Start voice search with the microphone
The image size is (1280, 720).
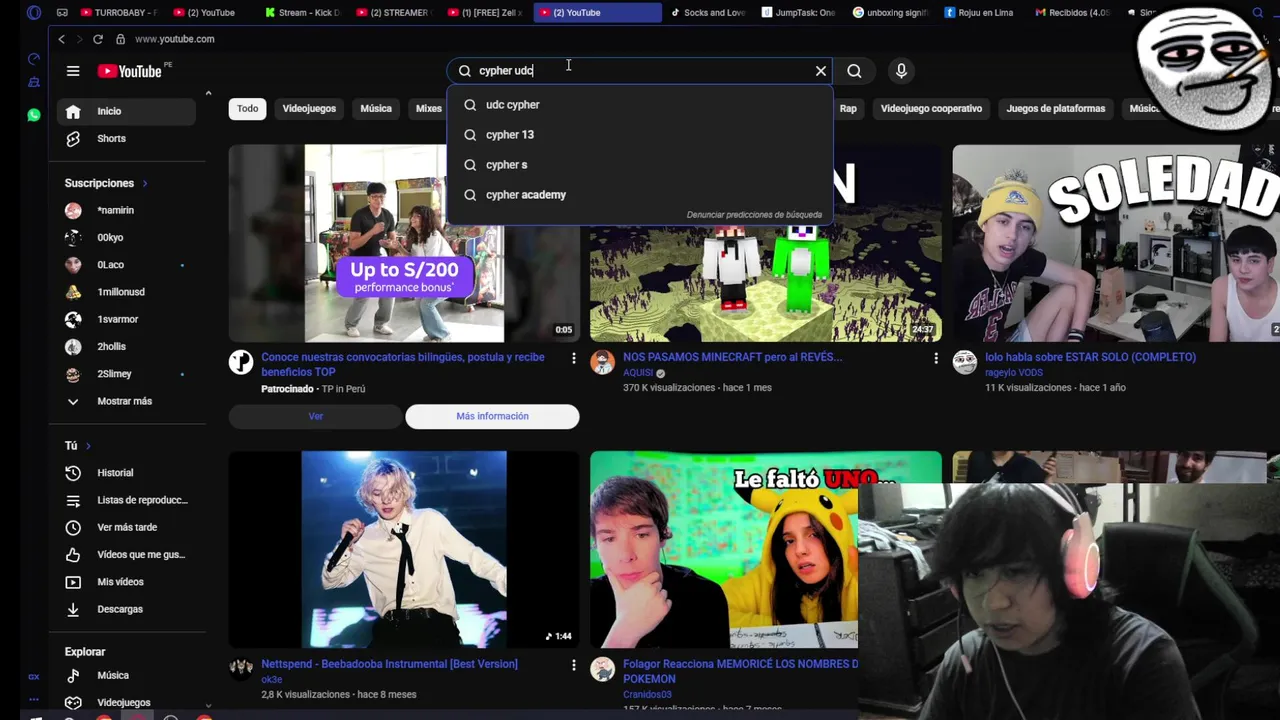901,71
